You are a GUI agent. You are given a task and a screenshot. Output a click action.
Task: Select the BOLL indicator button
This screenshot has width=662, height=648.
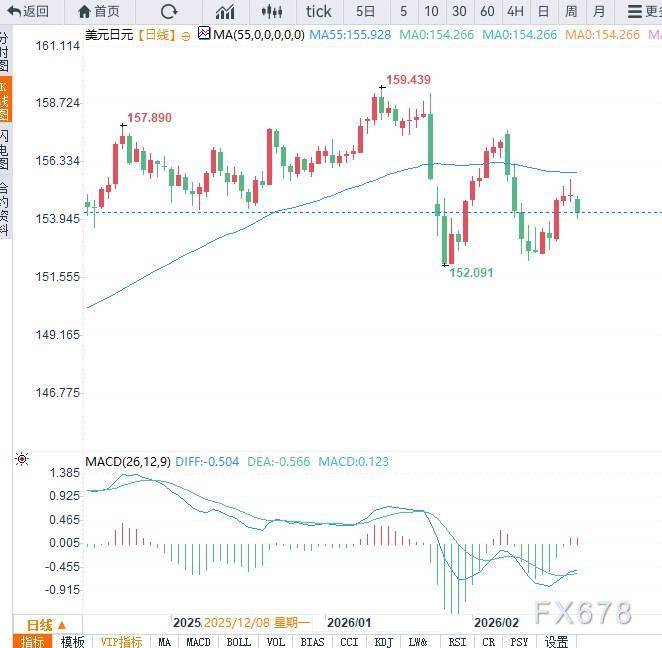coord(239,641)
